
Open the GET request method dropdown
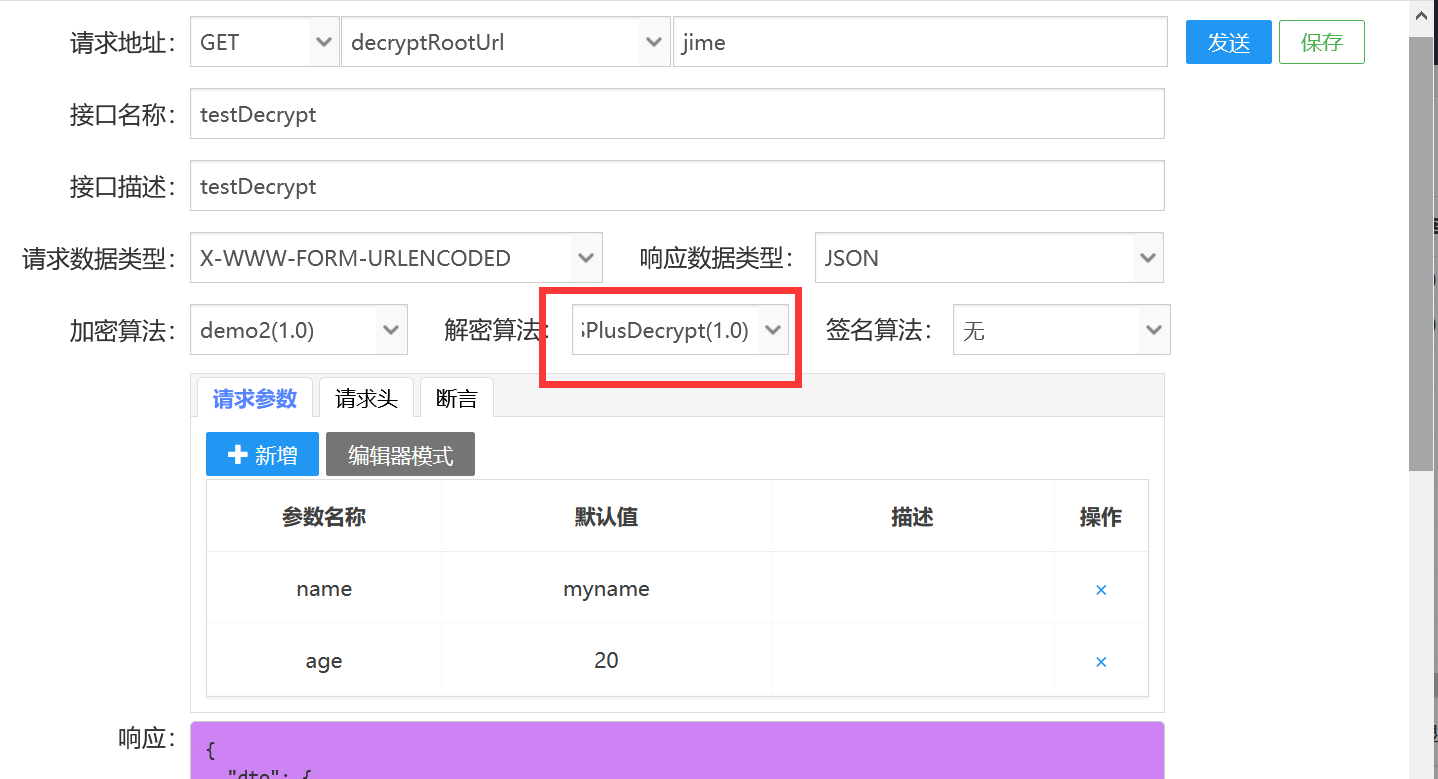(264, 42)
